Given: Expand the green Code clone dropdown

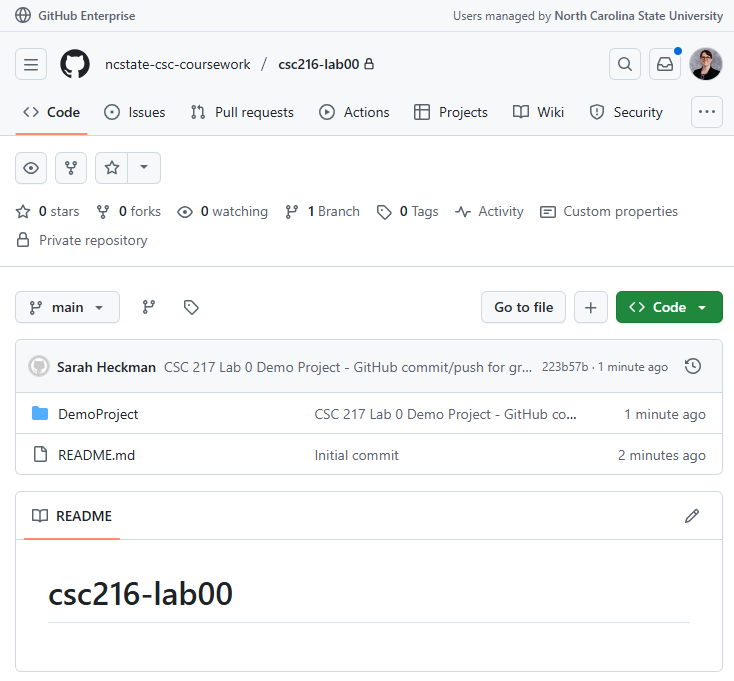Looking at the screenshot, I should (x=669, y=308).
